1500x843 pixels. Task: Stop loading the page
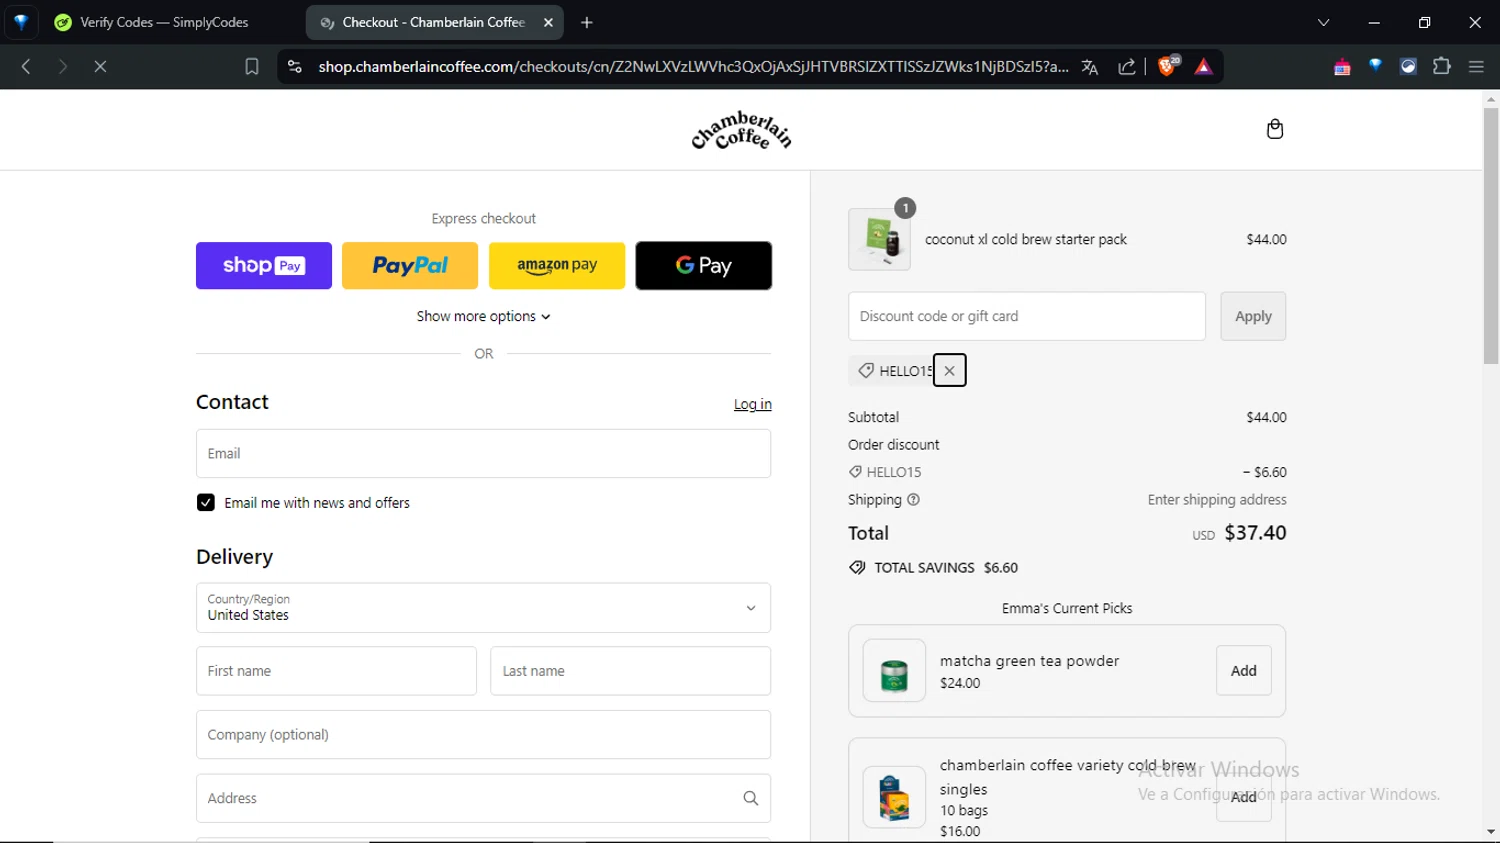pyautogui.click(x=100, y=67)
